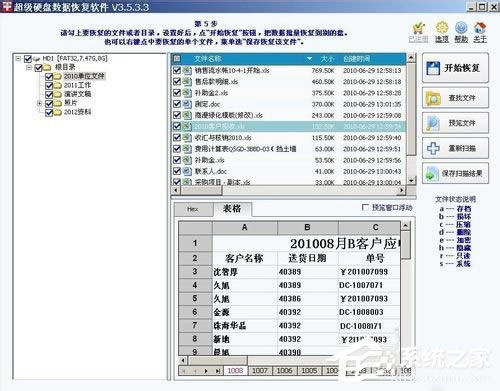
Task: Open the 帮助 help icon
Action: tap(461, 28)
